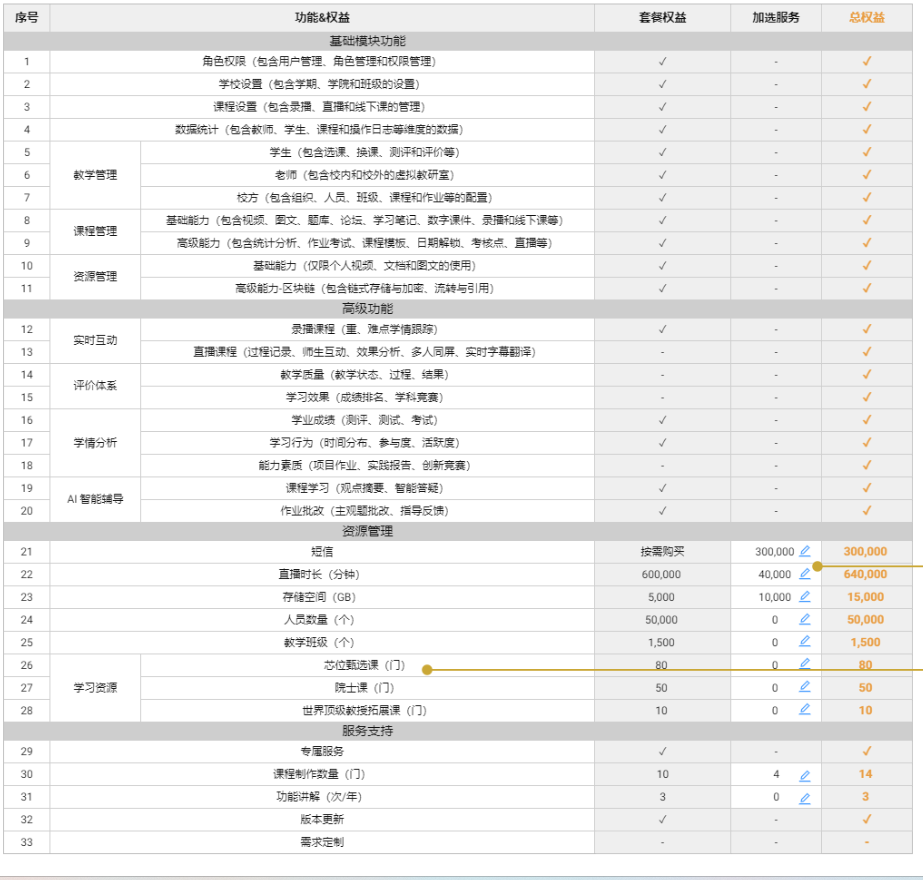Edit the 人员数量 add-on amount
923x880 pixels.
(x=805, y=620)
